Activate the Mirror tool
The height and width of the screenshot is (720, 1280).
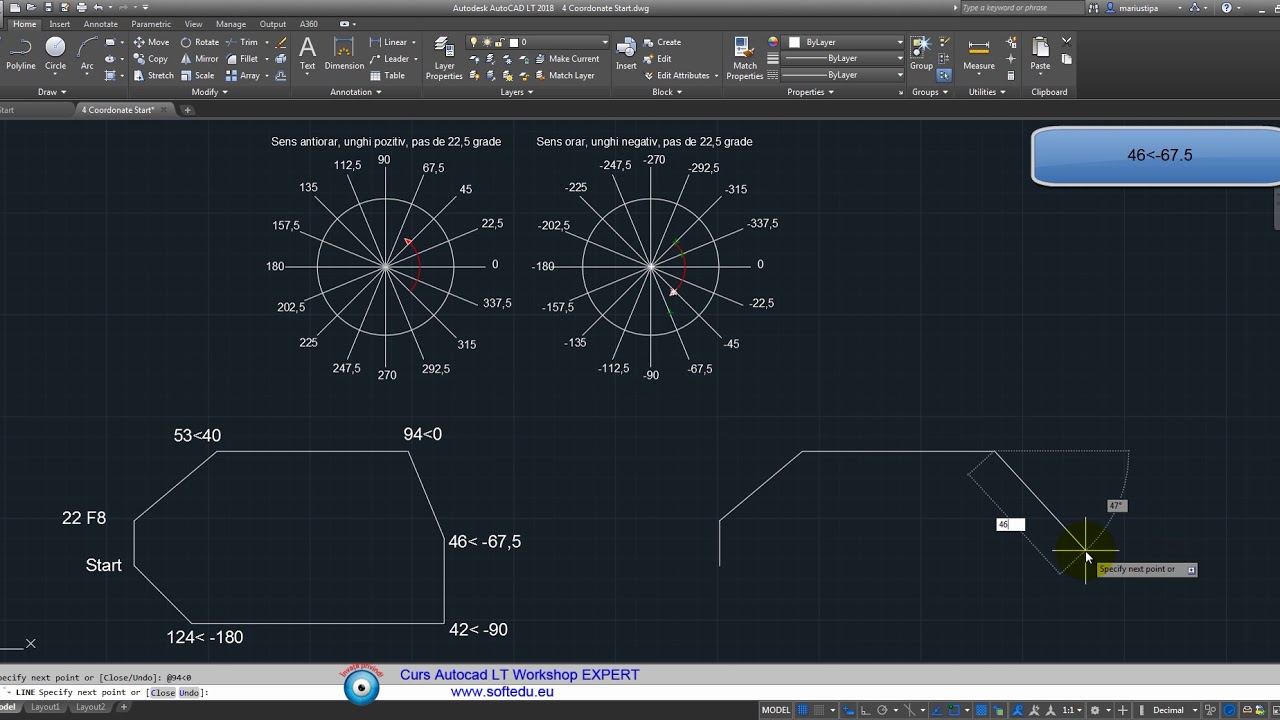(199, 58)
